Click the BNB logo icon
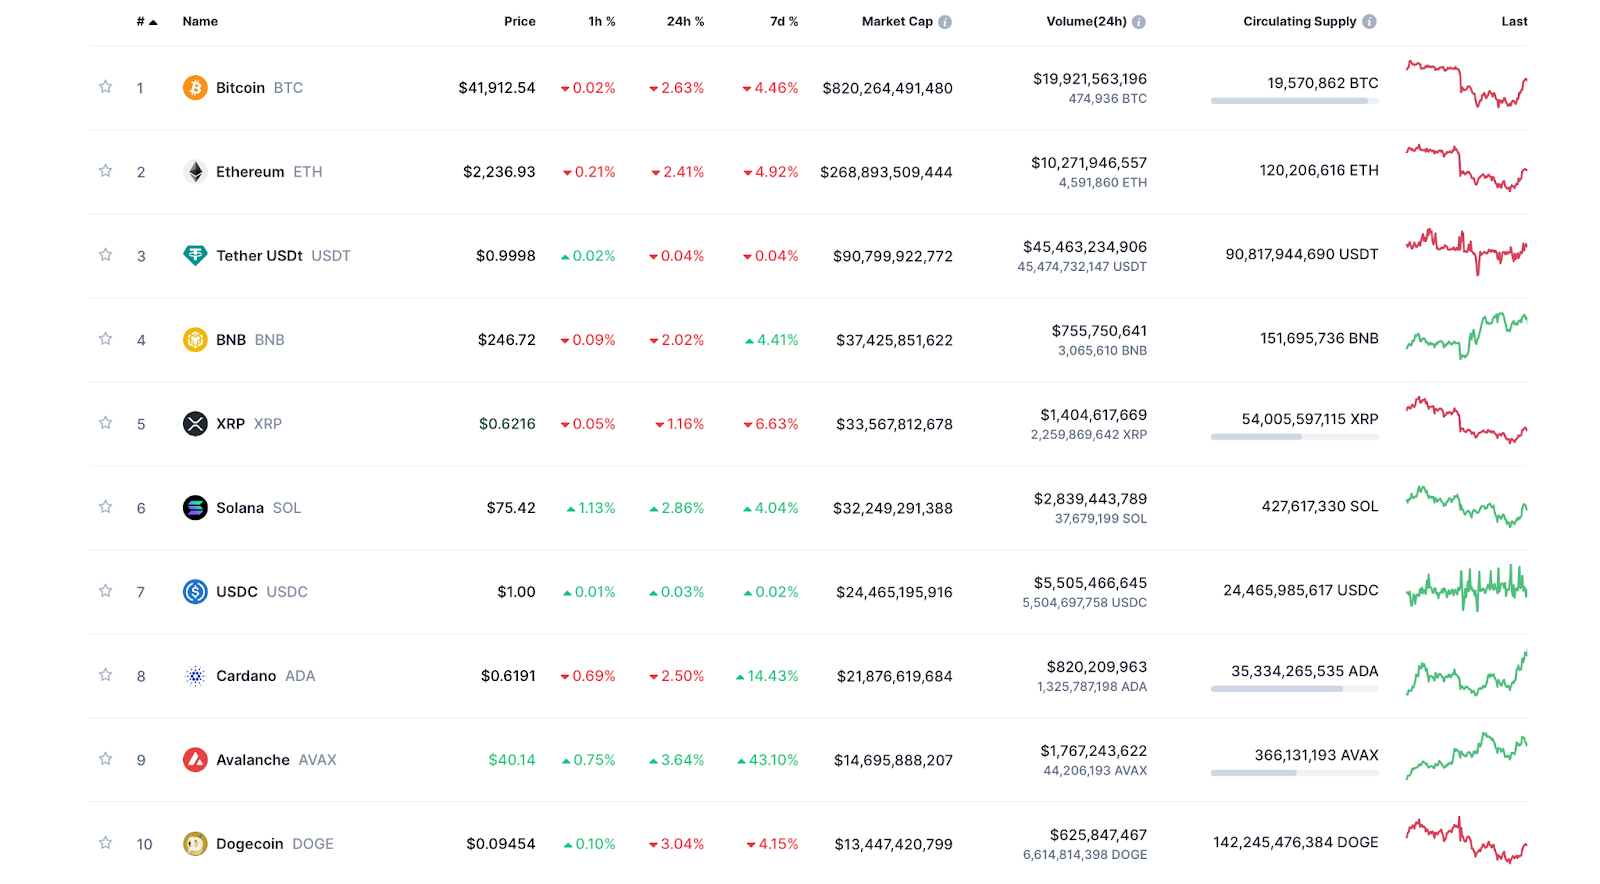The width and height of the screenshot is (1600, 884). [195, 340]
